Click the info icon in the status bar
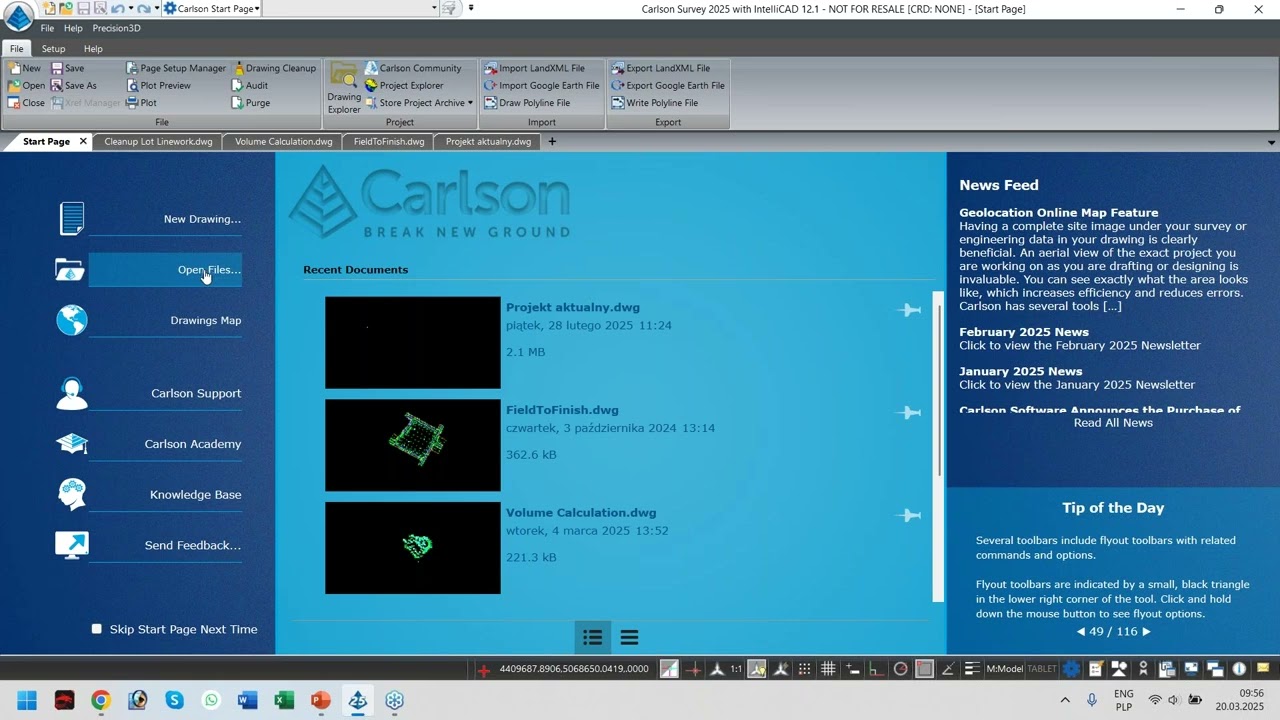 click(x=1239, y=669)
